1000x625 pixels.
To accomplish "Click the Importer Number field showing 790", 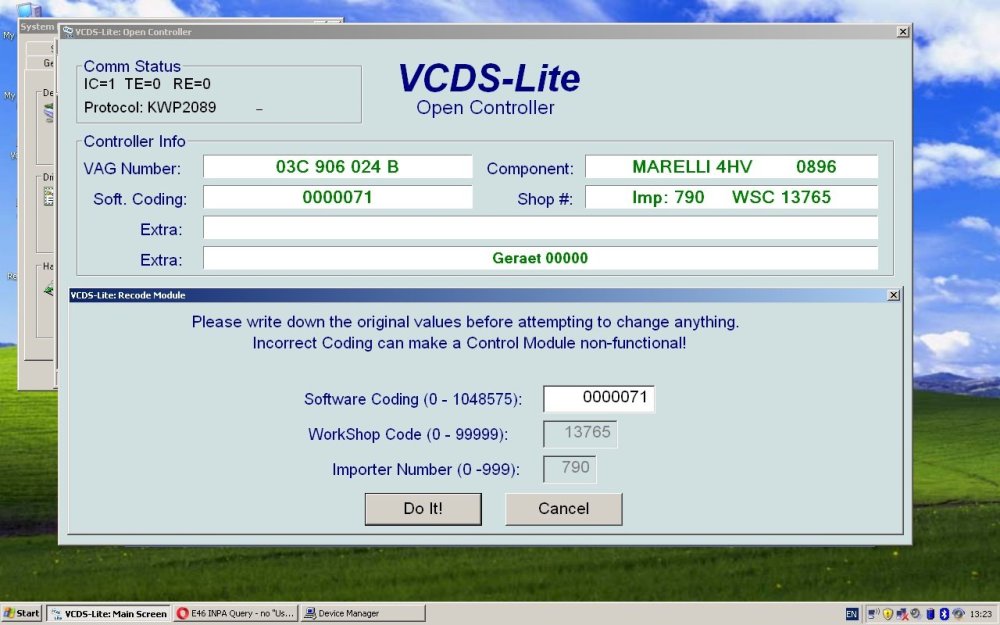I will pyautogui.click(x=570, y=469).
